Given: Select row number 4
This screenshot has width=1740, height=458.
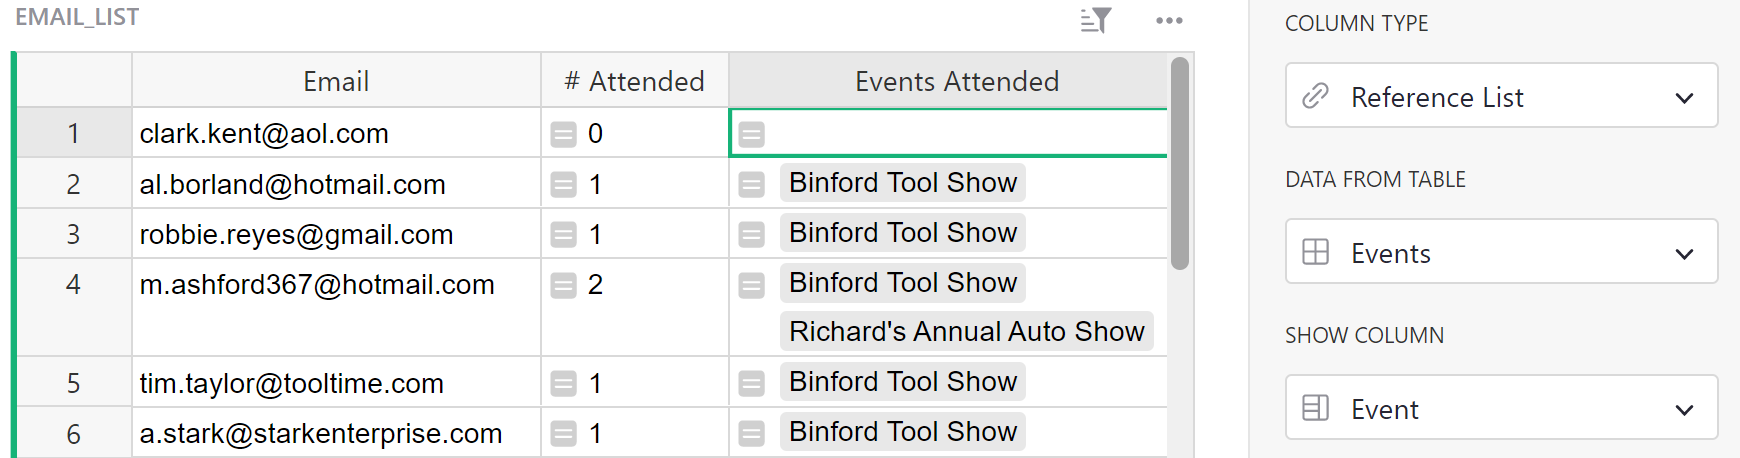Looking at the screenshot, I should [x=73, y=285].
